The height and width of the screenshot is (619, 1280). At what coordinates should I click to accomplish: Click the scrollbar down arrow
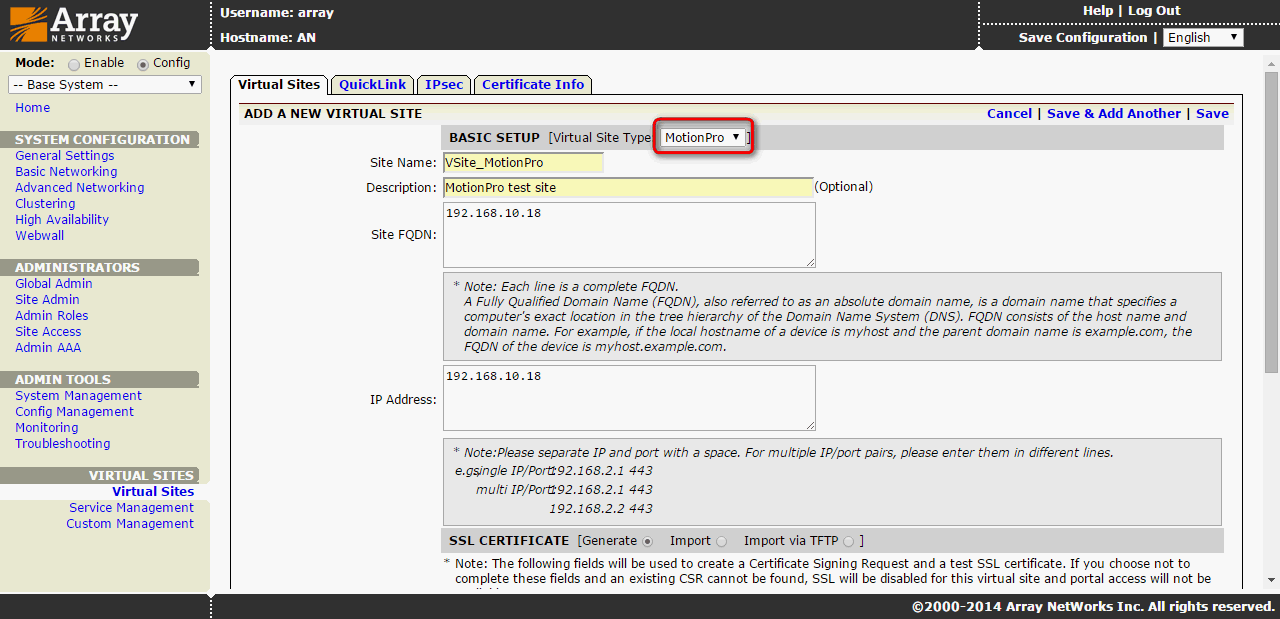coord(1272,580)
